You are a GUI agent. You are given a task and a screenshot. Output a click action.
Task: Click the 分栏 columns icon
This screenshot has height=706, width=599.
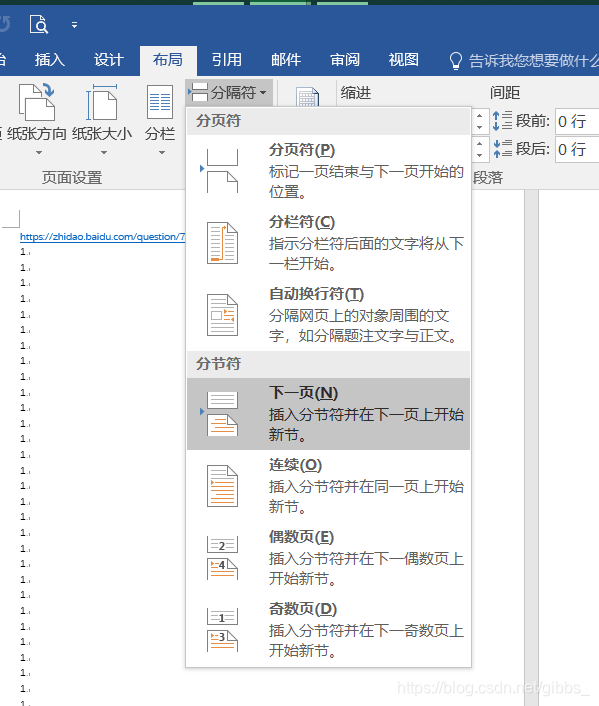[x=160, y=102]
